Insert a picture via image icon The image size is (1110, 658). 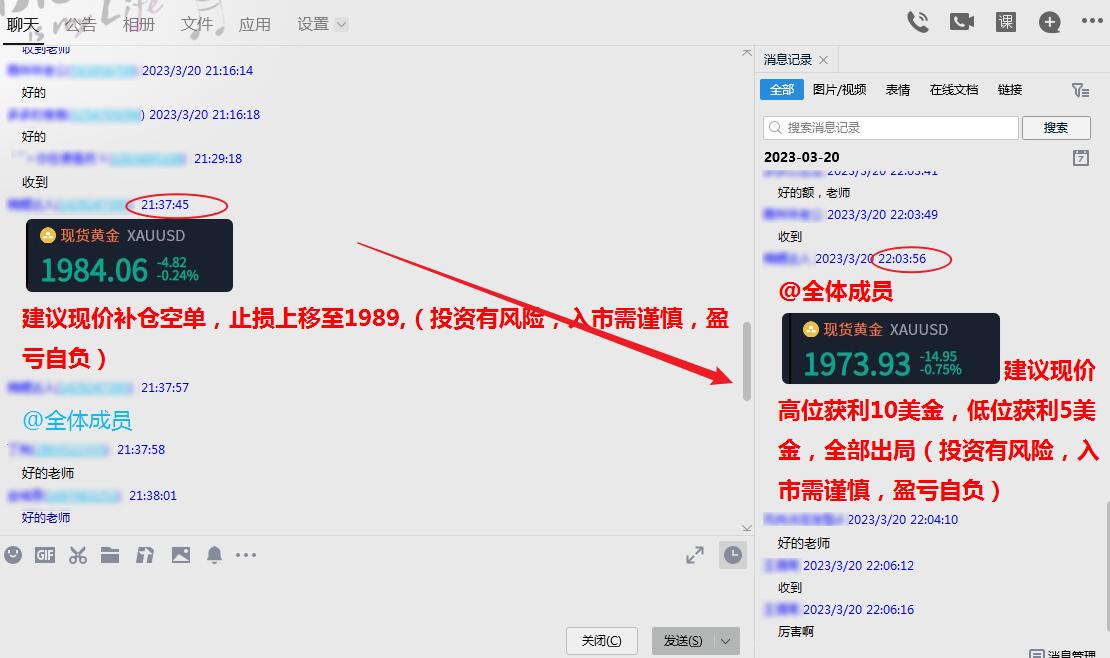pyautogui.click(x=181, y=555)
